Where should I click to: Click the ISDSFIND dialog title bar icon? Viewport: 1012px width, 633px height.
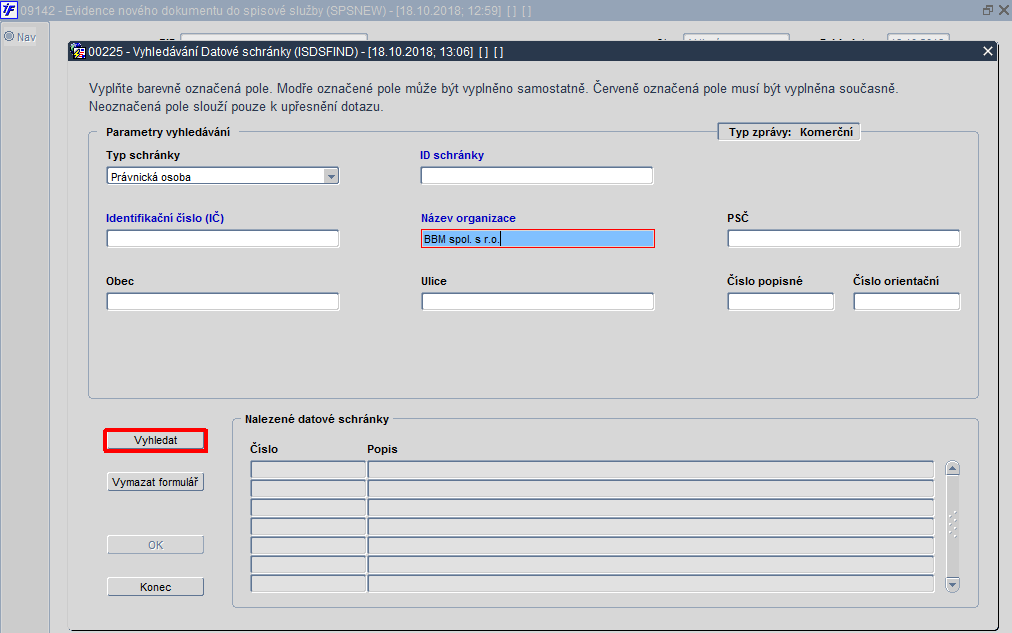pyautogui.click(x=78, y=52)
